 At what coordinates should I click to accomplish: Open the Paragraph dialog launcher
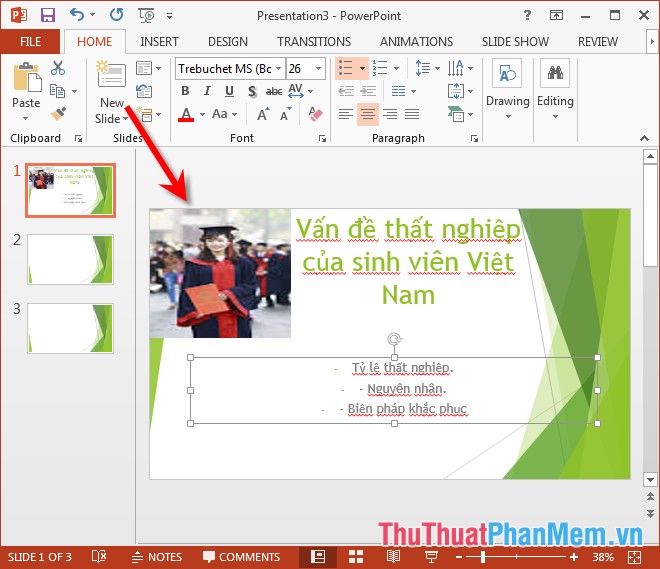[474, 138]
